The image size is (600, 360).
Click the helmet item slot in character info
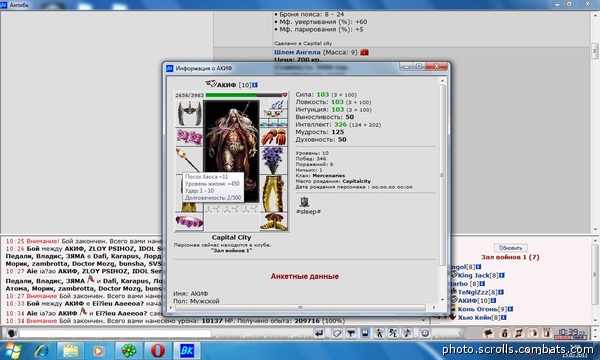point(189,113)
